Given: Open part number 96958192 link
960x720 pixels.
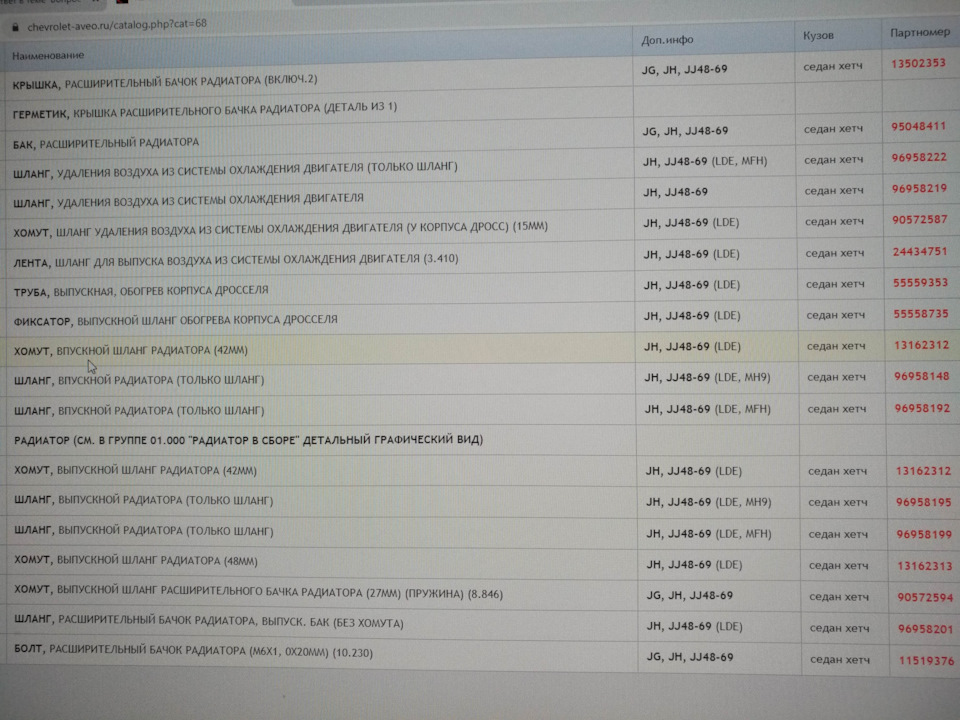Looking at the screenshot, I should pos(922,408).
